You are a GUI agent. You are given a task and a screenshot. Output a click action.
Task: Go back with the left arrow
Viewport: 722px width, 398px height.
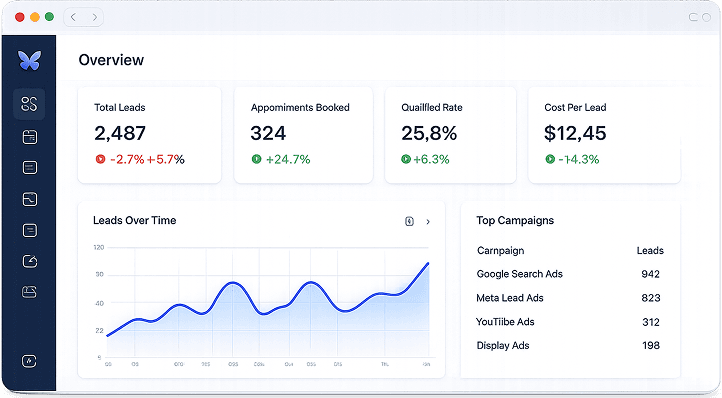pyautogui.click(x=73, y=17)
